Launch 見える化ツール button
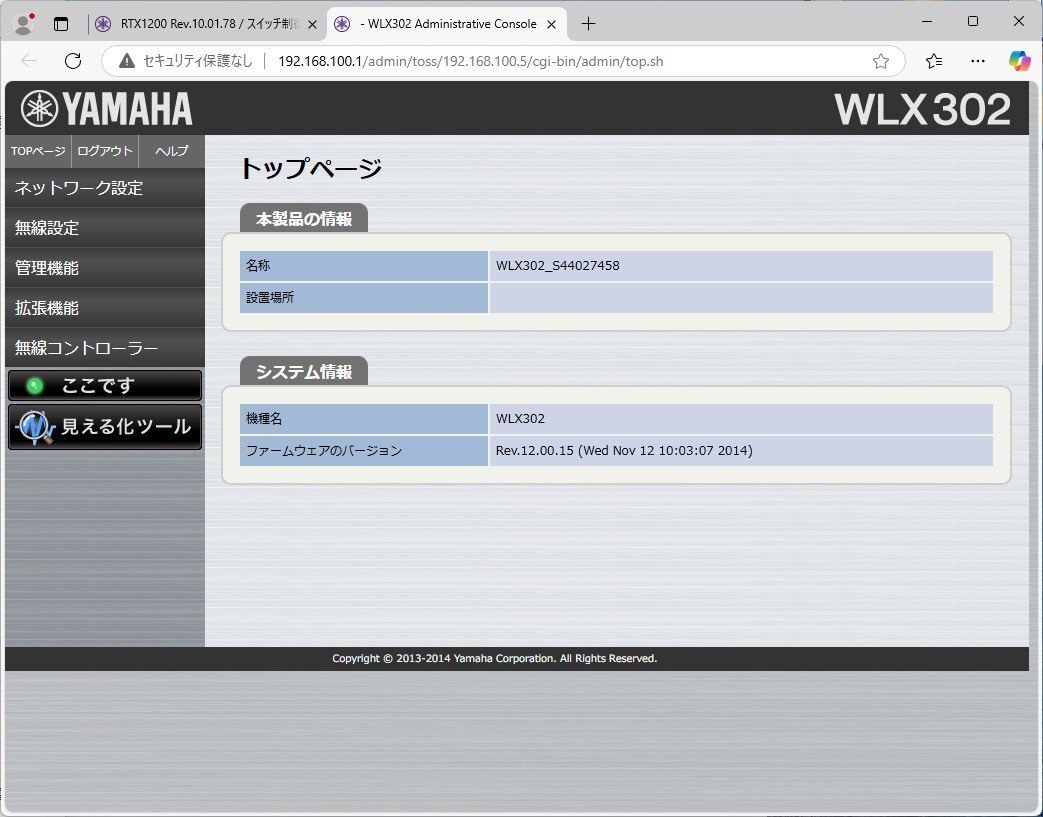 [105, 427]
